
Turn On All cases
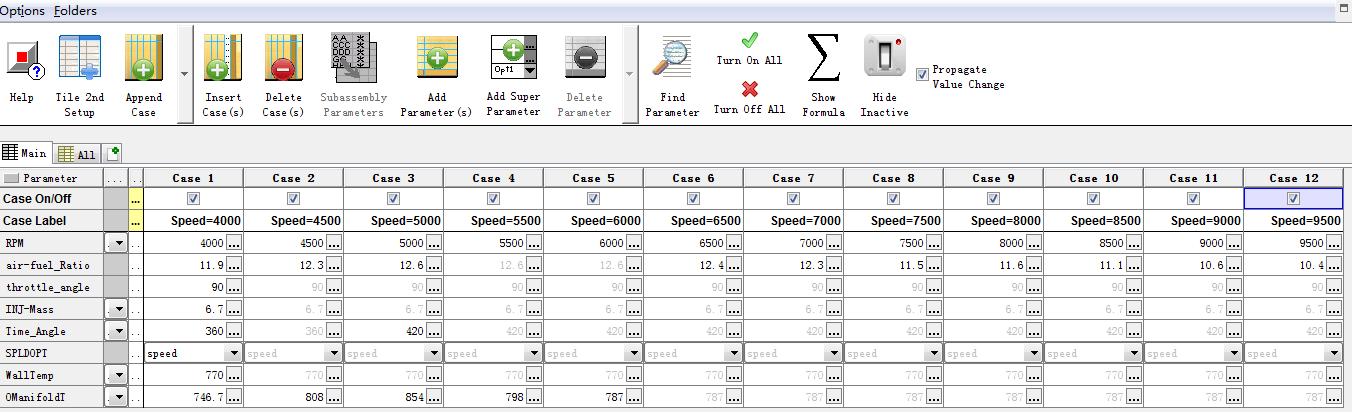point(749,48)
